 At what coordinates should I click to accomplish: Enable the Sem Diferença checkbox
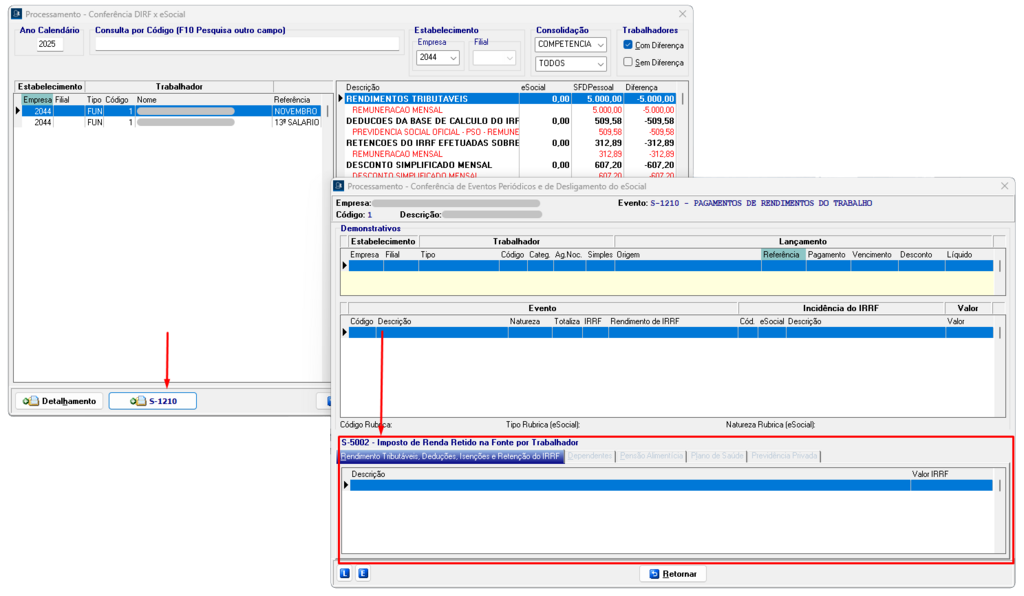tap(628, 62)
